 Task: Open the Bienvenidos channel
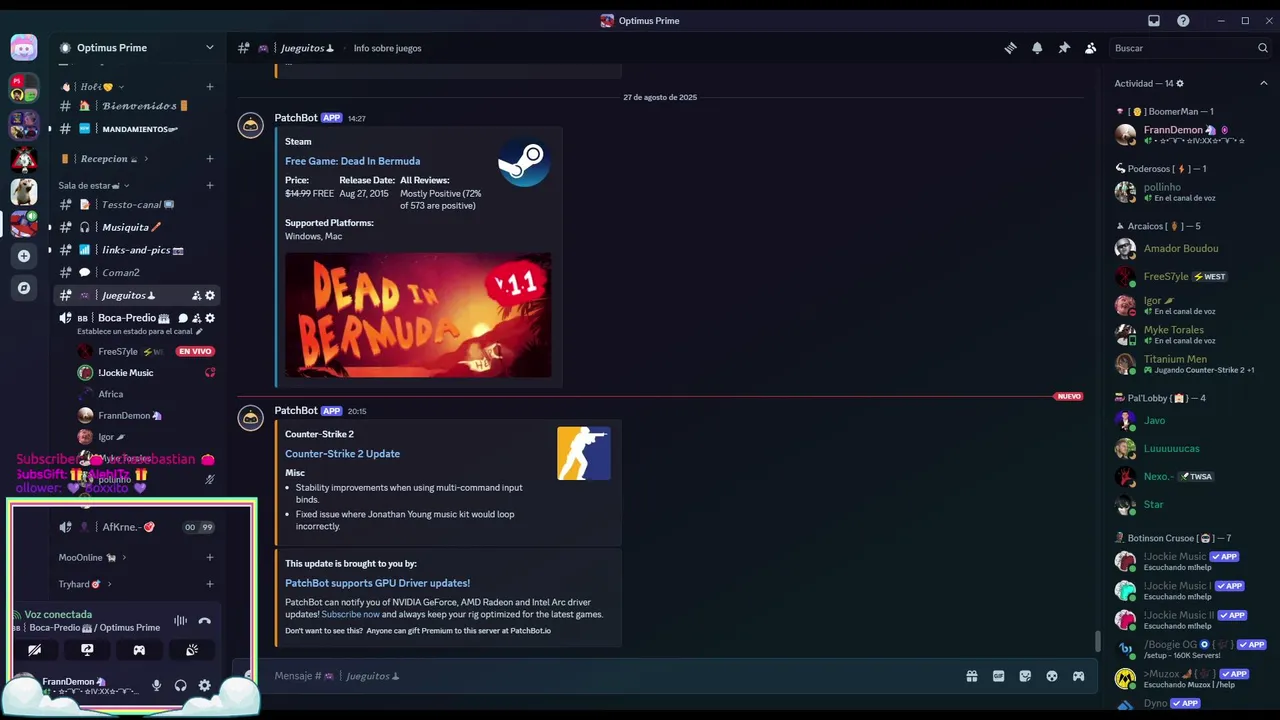137,106
